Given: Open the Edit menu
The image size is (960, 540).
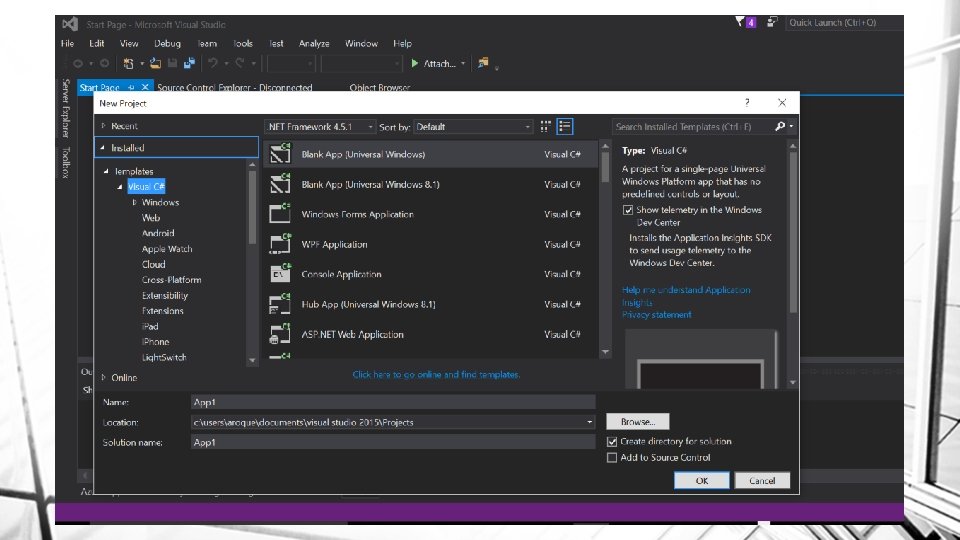Looking at the screenshot, I should tap(97, 43).
